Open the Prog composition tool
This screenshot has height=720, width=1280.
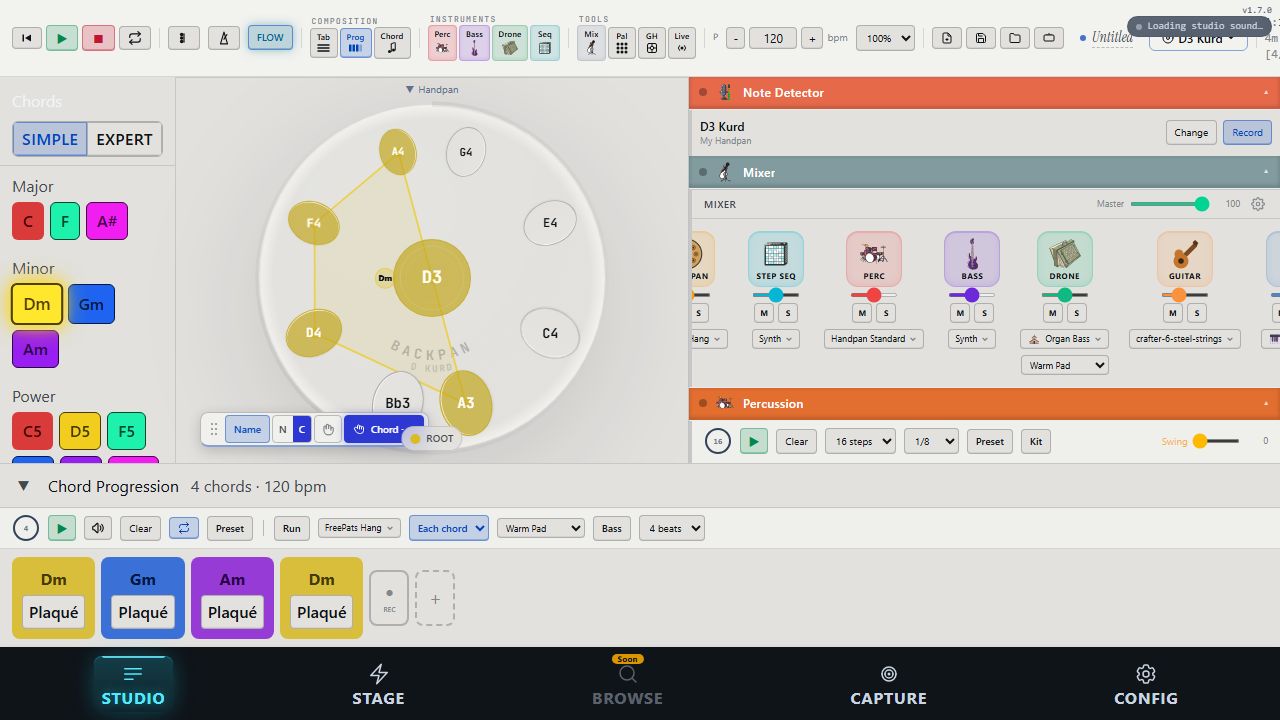pos(355,43)
